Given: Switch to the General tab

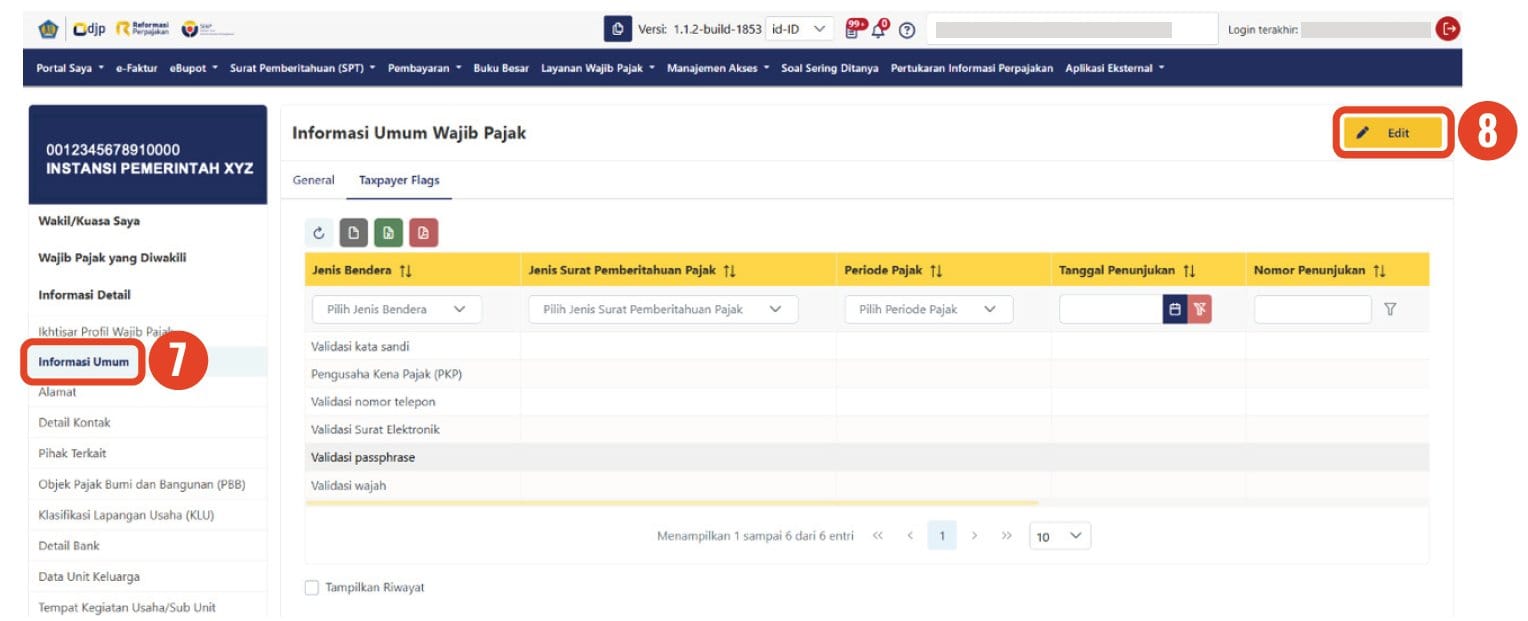Looking at the screenshot, I should pos(313,181).
